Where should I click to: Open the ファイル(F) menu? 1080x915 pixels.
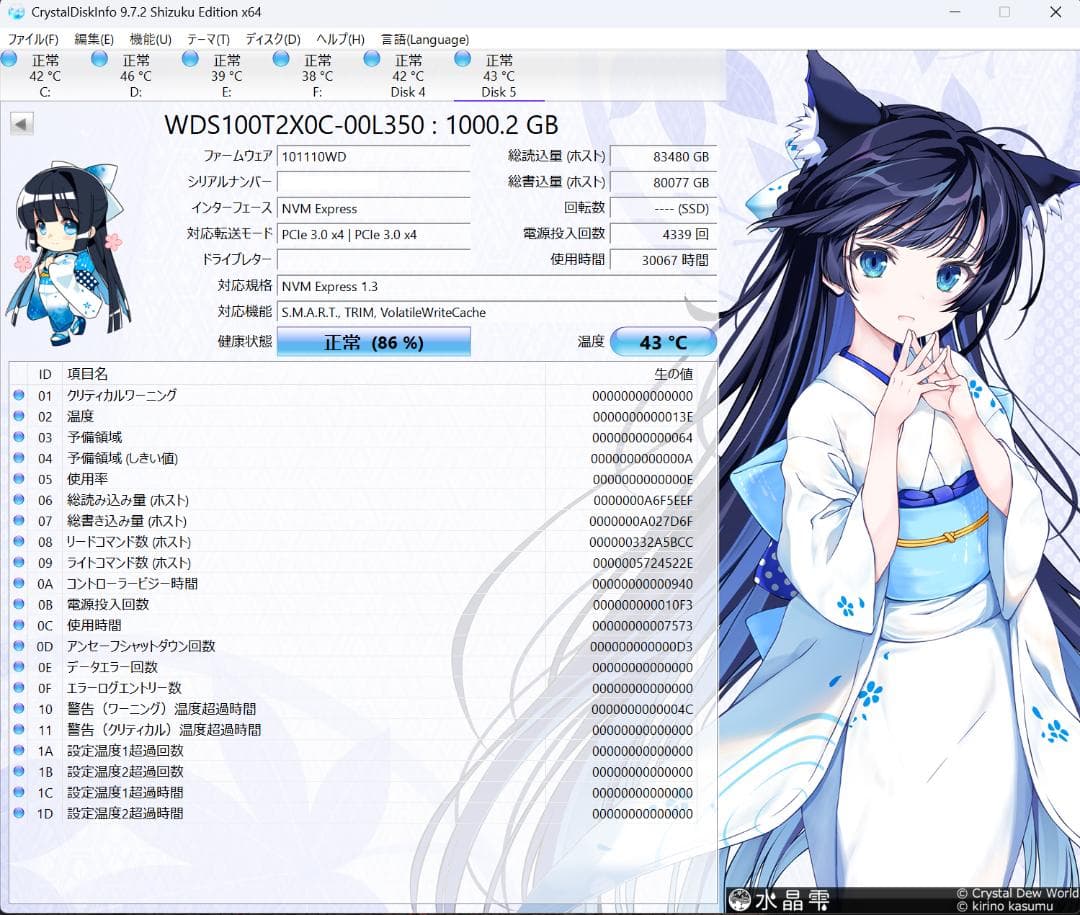[32, 39]
